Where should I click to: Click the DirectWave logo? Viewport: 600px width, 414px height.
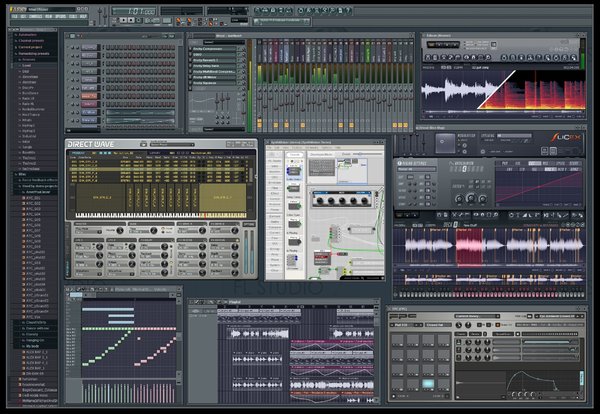click(x=91, y=144)
